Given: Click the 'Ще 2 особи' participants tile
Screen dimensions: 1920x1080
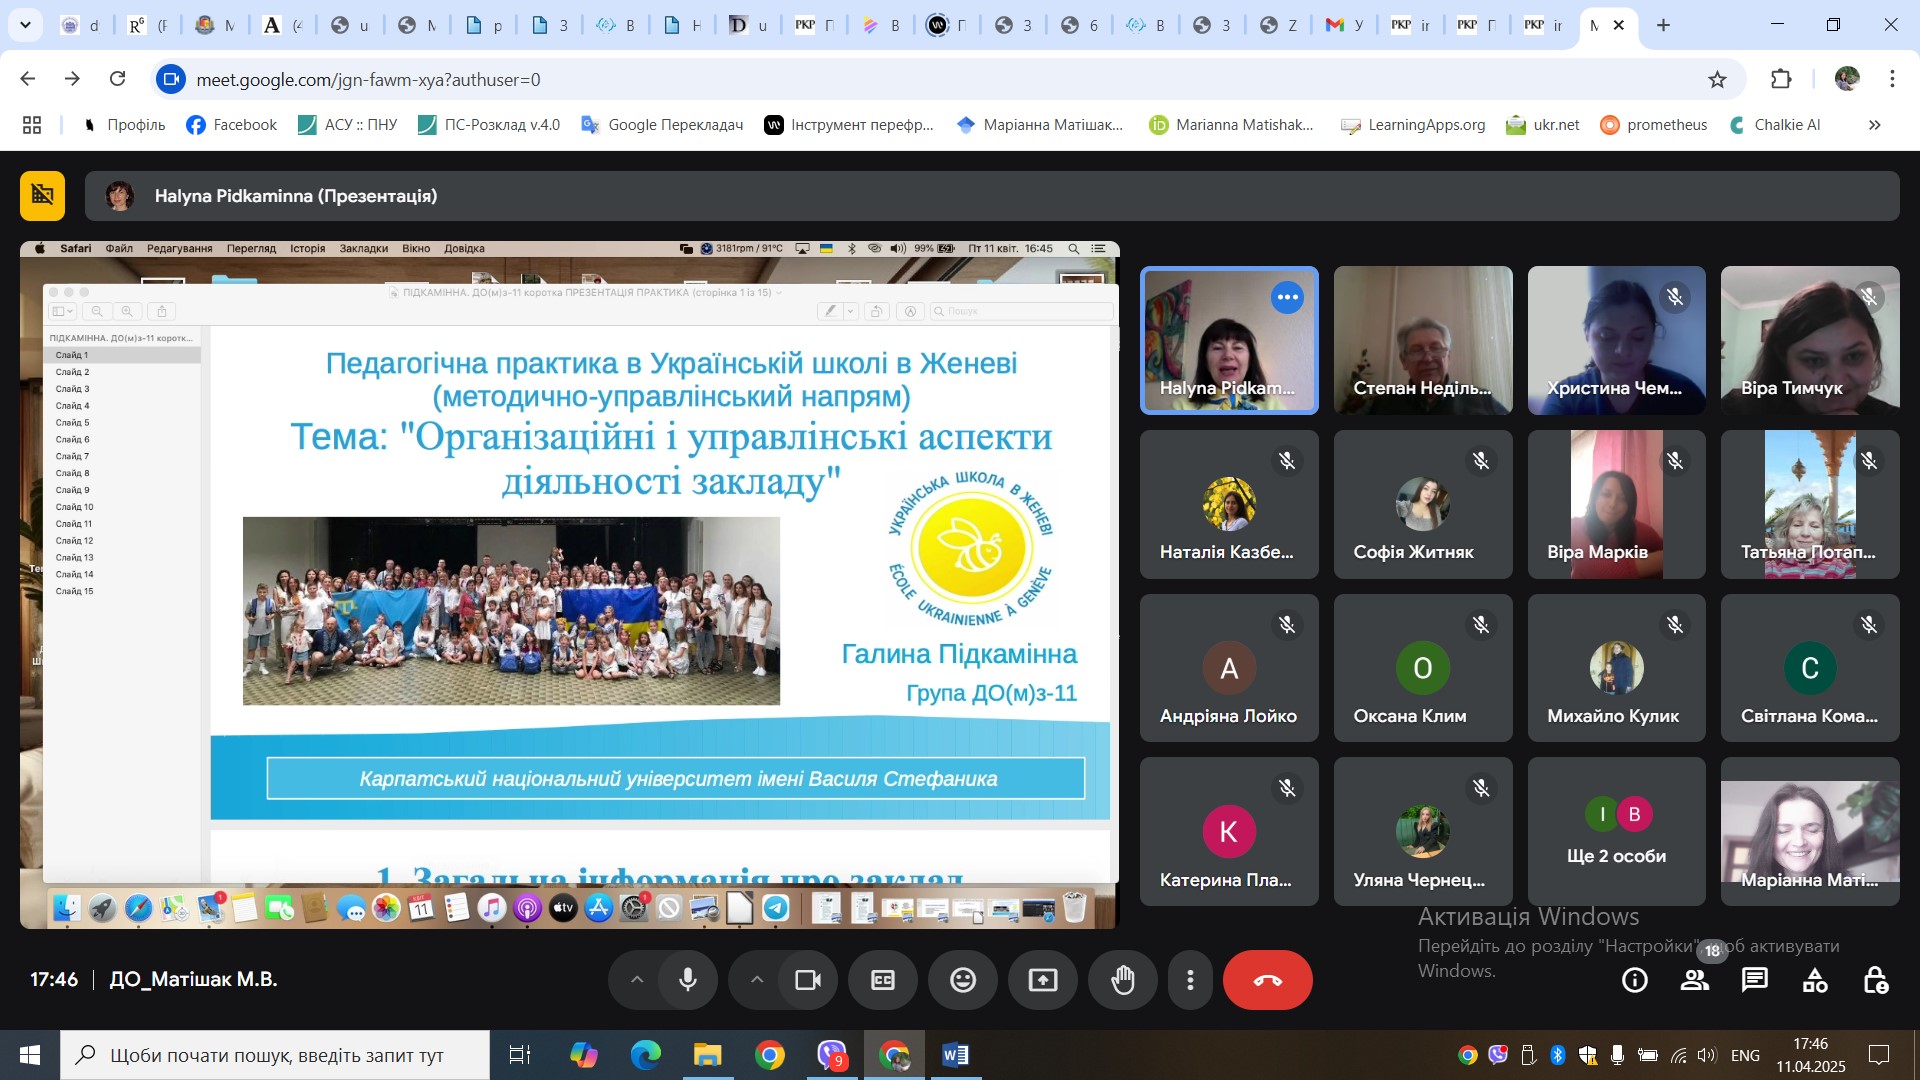Looking at the screenshot, I should click(x=1616, y=832).
